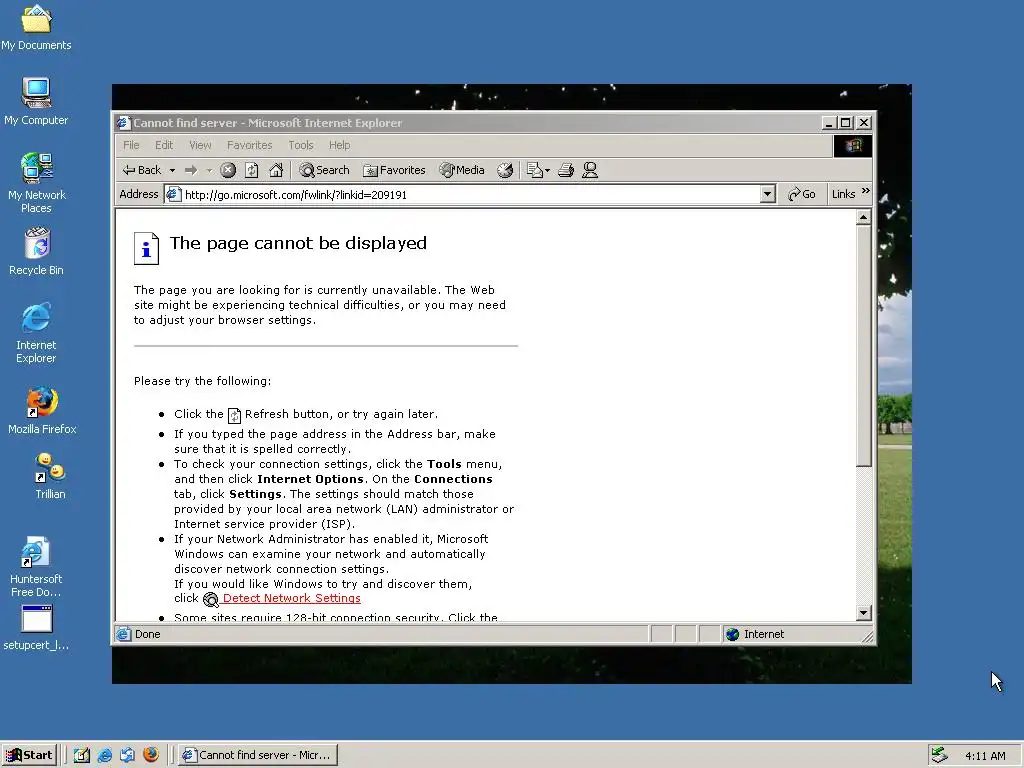The width and height of the screenshot is (1024, 768).
Task: Click the 4:11 AM clock
Action: click(x=985, y=756)
